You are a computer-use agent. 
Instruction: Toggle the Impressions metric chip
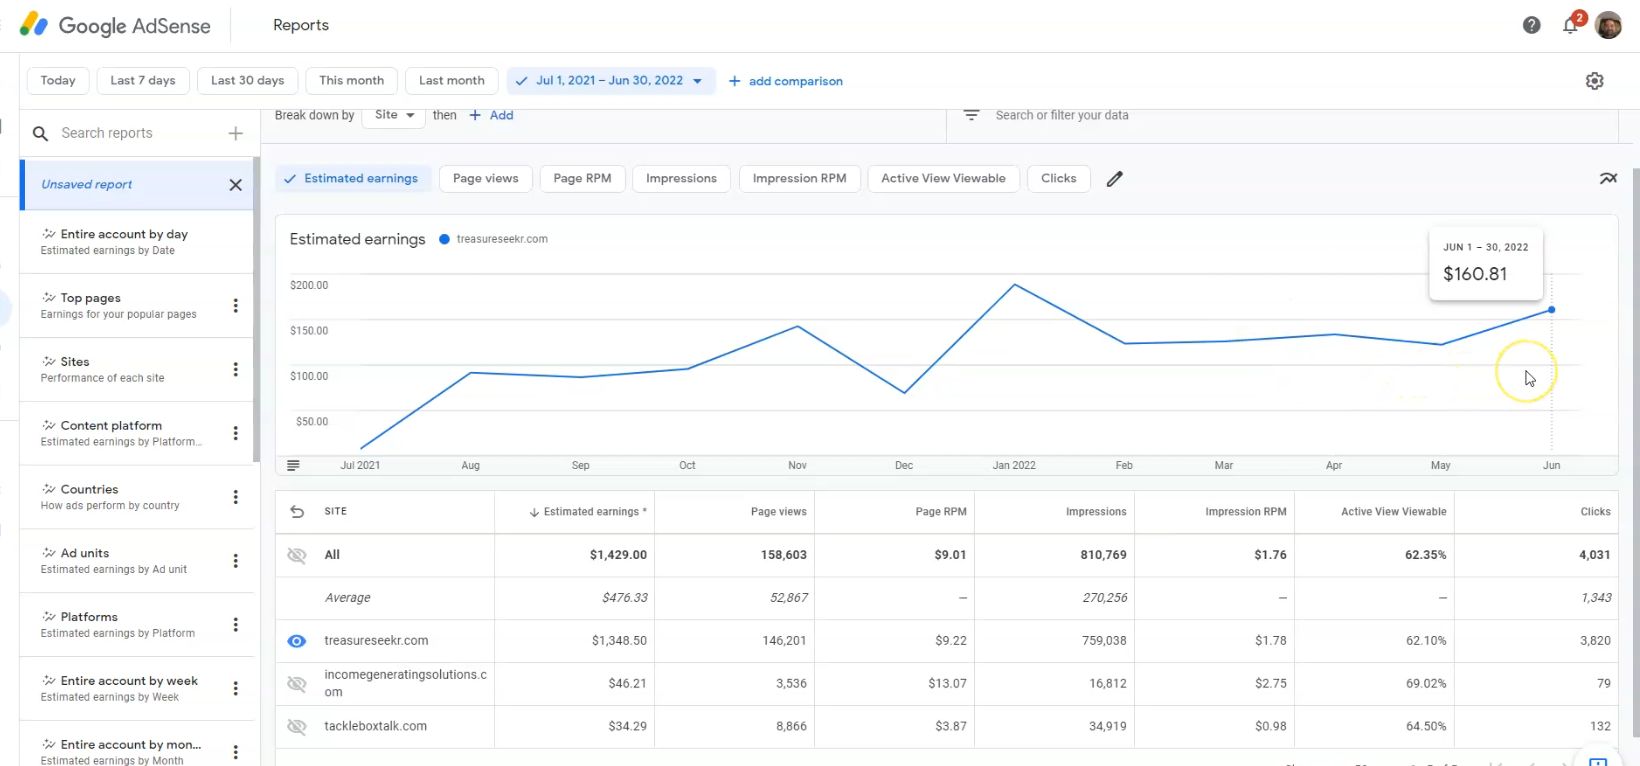tap(681, 179)
